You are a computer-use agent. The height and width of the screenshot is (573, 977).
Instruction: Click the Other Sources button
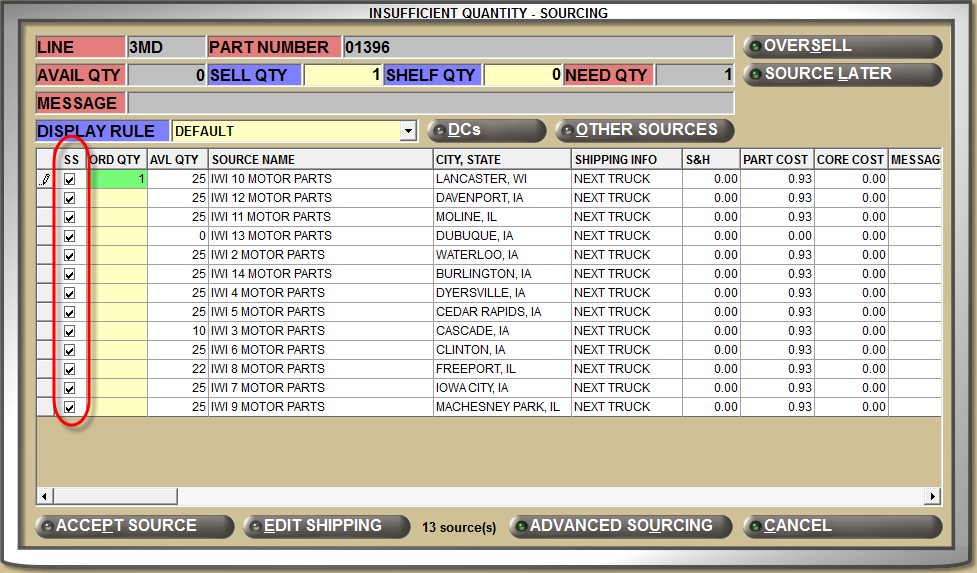point(645,131)
